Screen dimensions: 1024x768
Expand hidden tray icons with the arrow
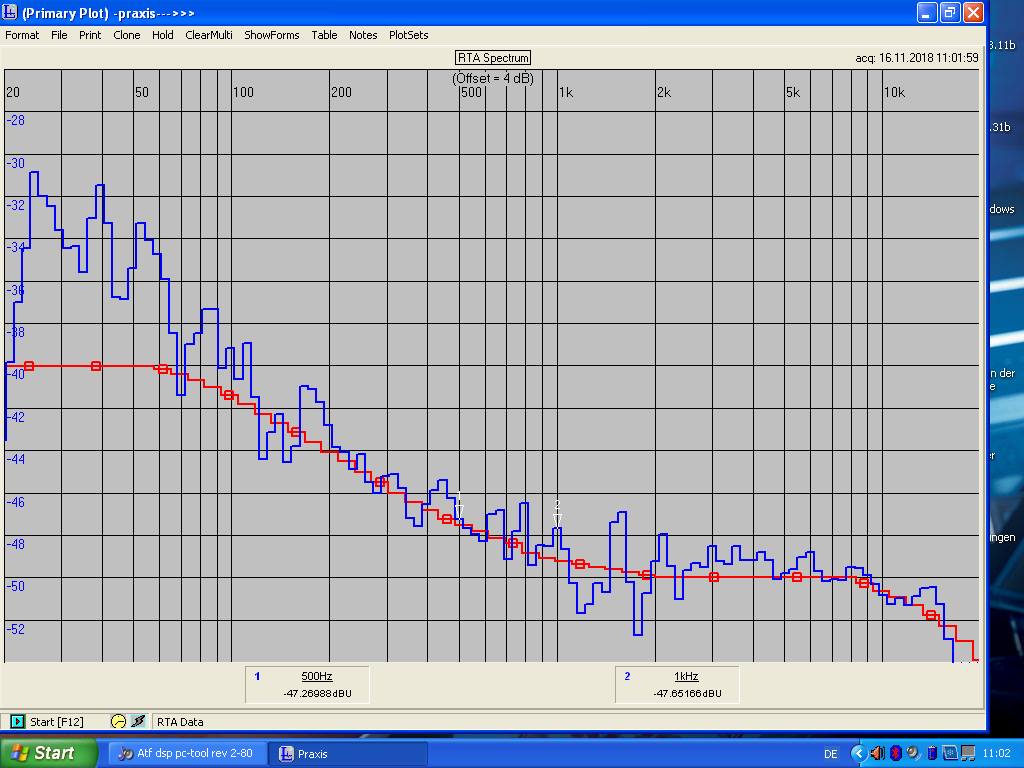[x=858, y=753]
